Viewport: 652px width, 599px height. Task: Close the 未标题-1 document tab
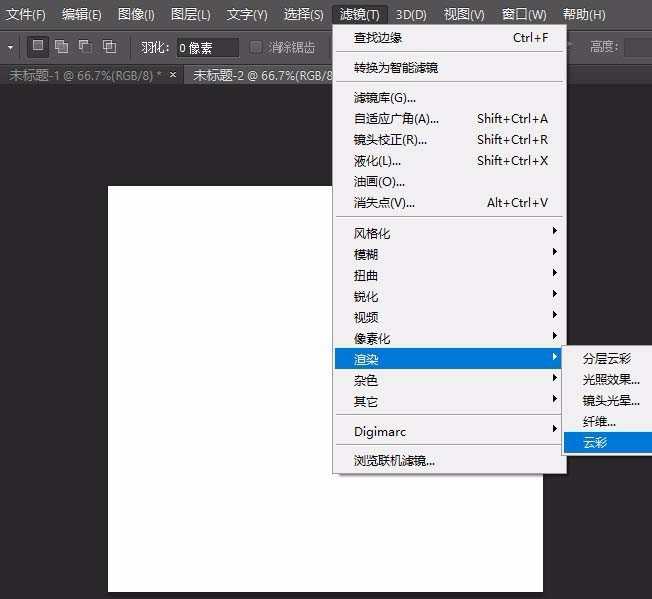(173, 75)
